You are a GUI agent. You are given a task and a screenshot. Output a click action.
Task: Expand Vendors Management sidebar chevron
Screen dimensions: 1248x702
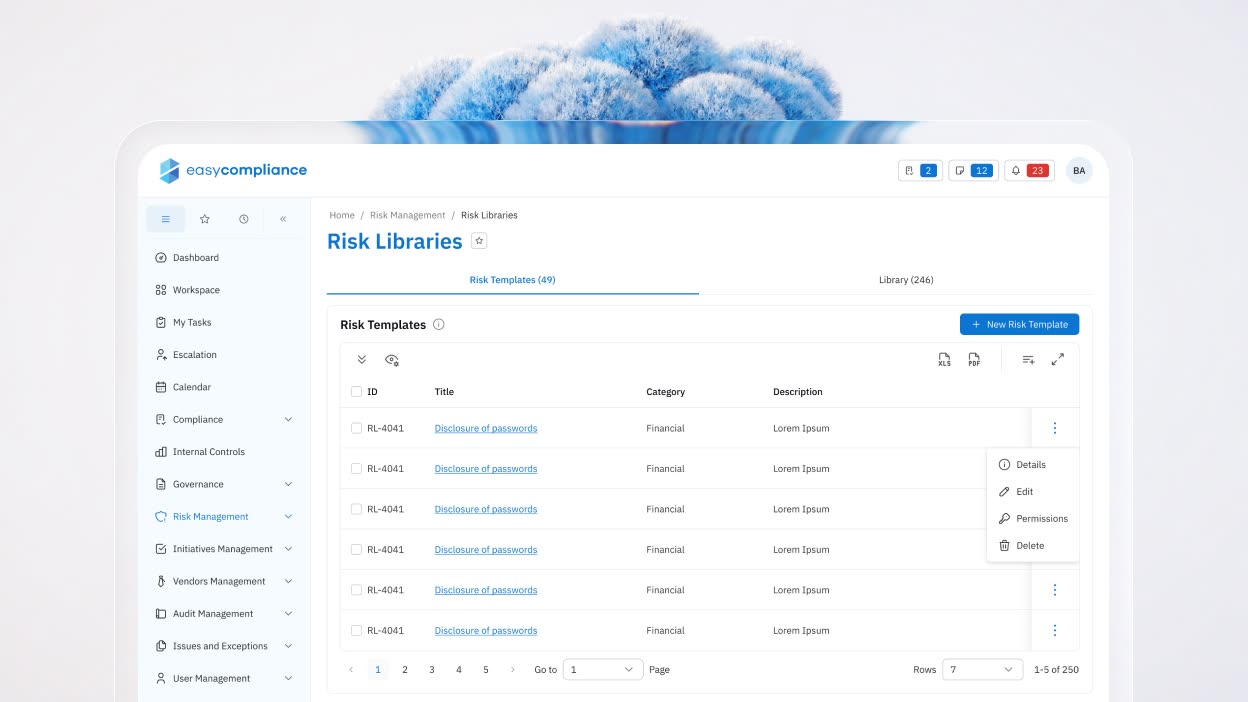tap(288, 581)
